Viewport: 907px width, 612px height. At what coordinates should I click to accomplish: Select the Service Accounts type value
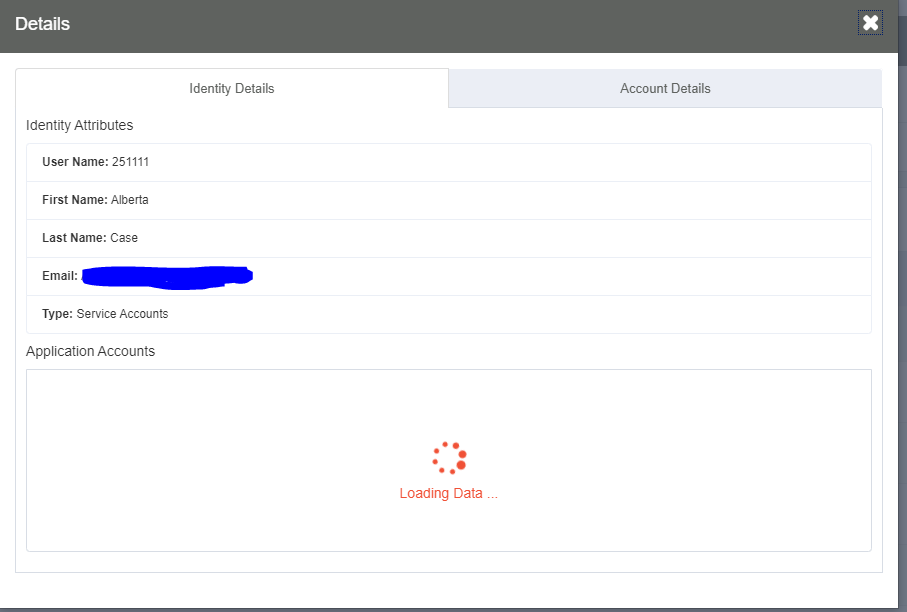(x=122, y=314)
